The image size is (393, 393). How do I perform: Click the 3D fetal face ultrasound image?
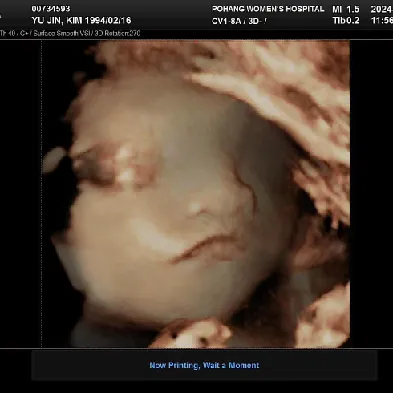pyautogui.click(x=196, y=194)
